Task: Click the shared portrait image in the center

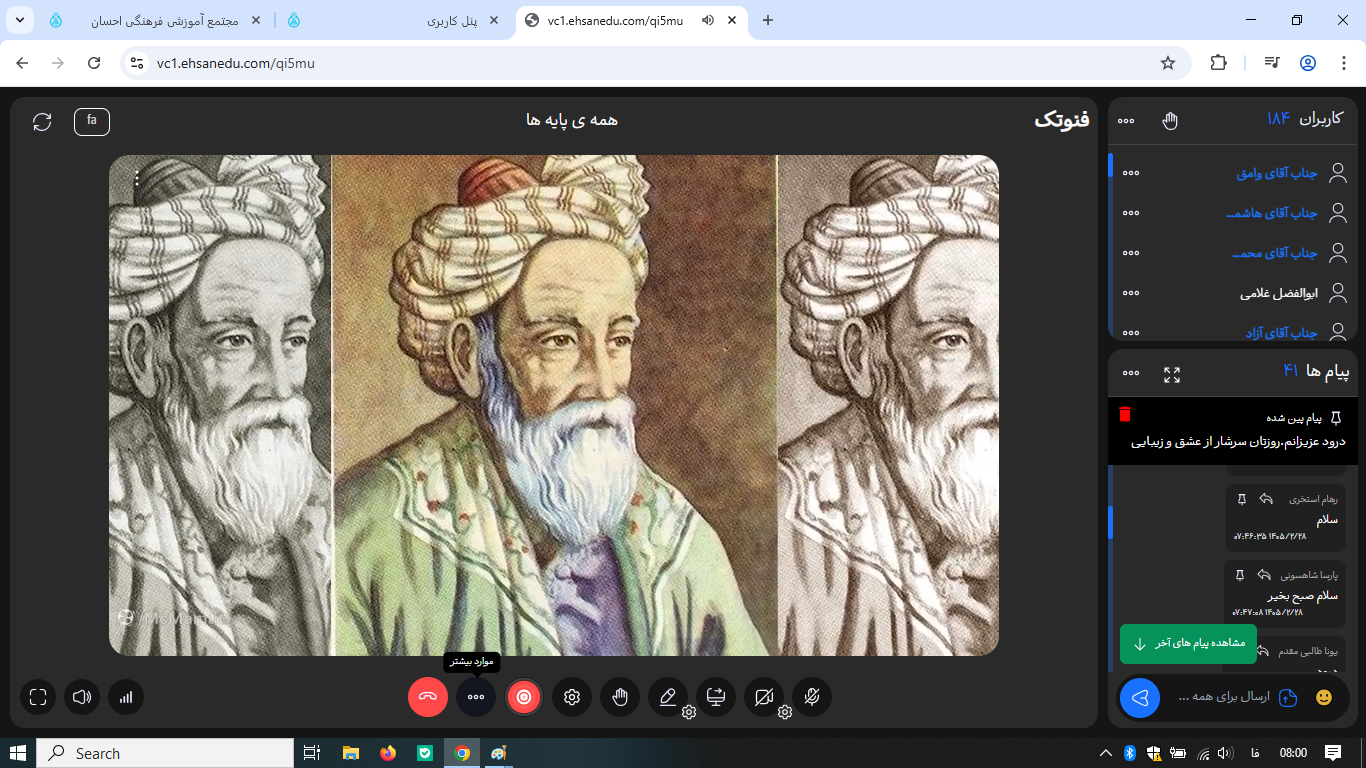Action: pos(554,405)
